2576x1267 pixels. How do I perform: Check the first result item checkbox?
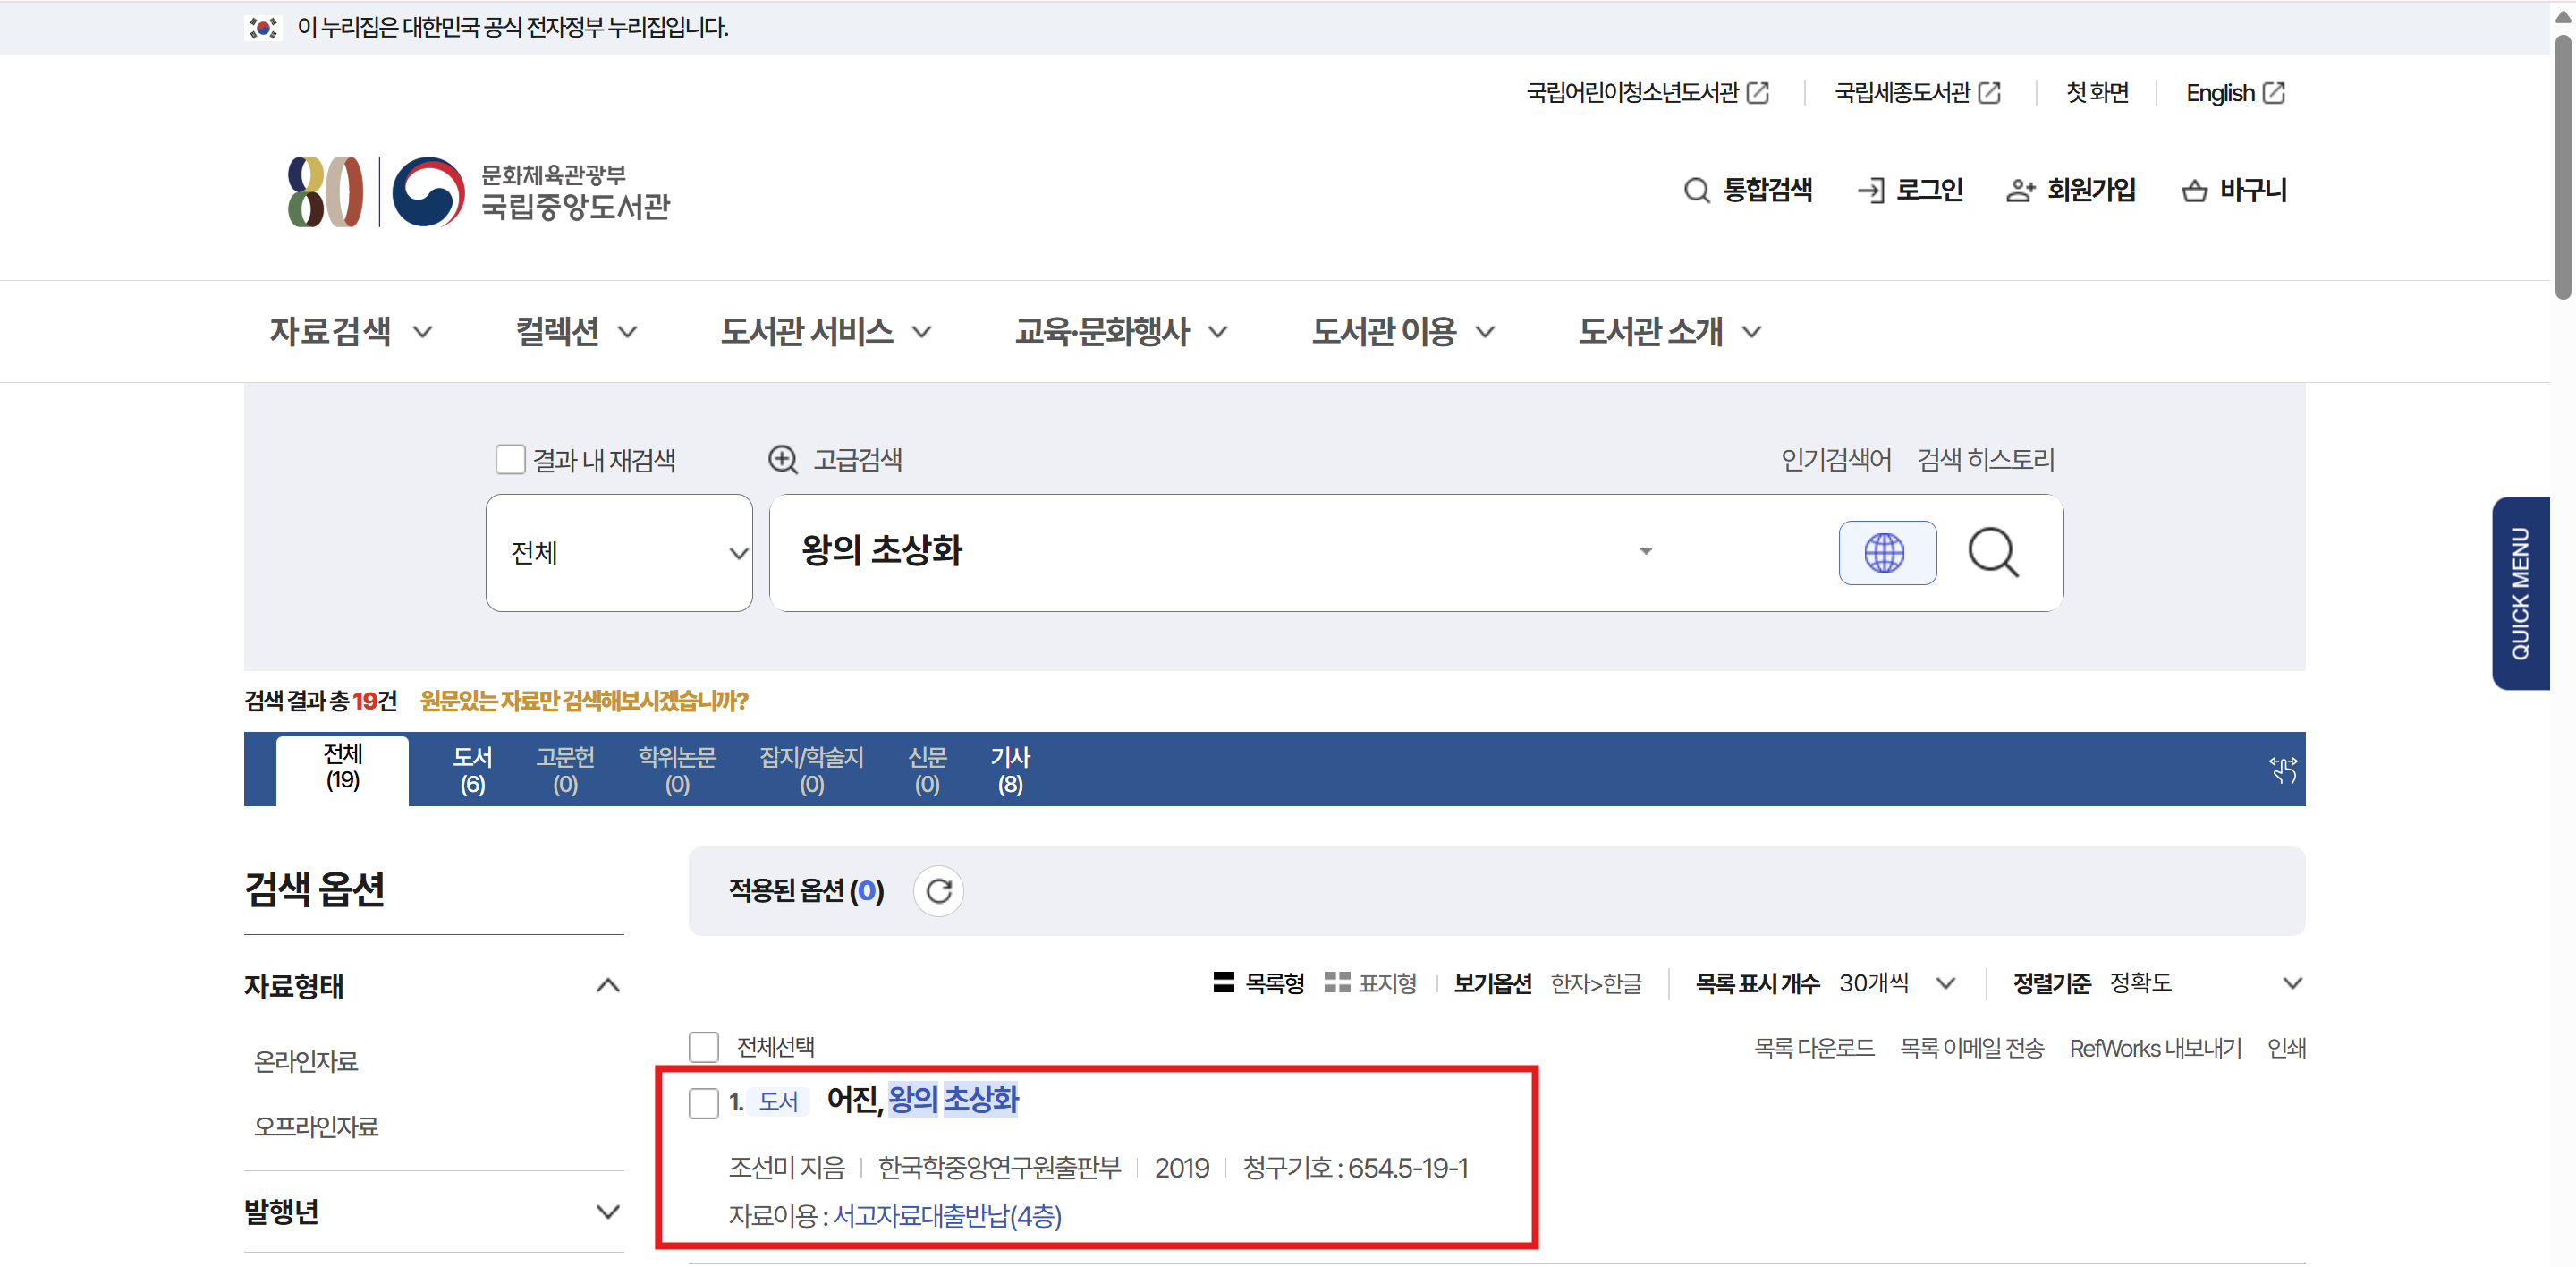click(x=703, y=1102)
